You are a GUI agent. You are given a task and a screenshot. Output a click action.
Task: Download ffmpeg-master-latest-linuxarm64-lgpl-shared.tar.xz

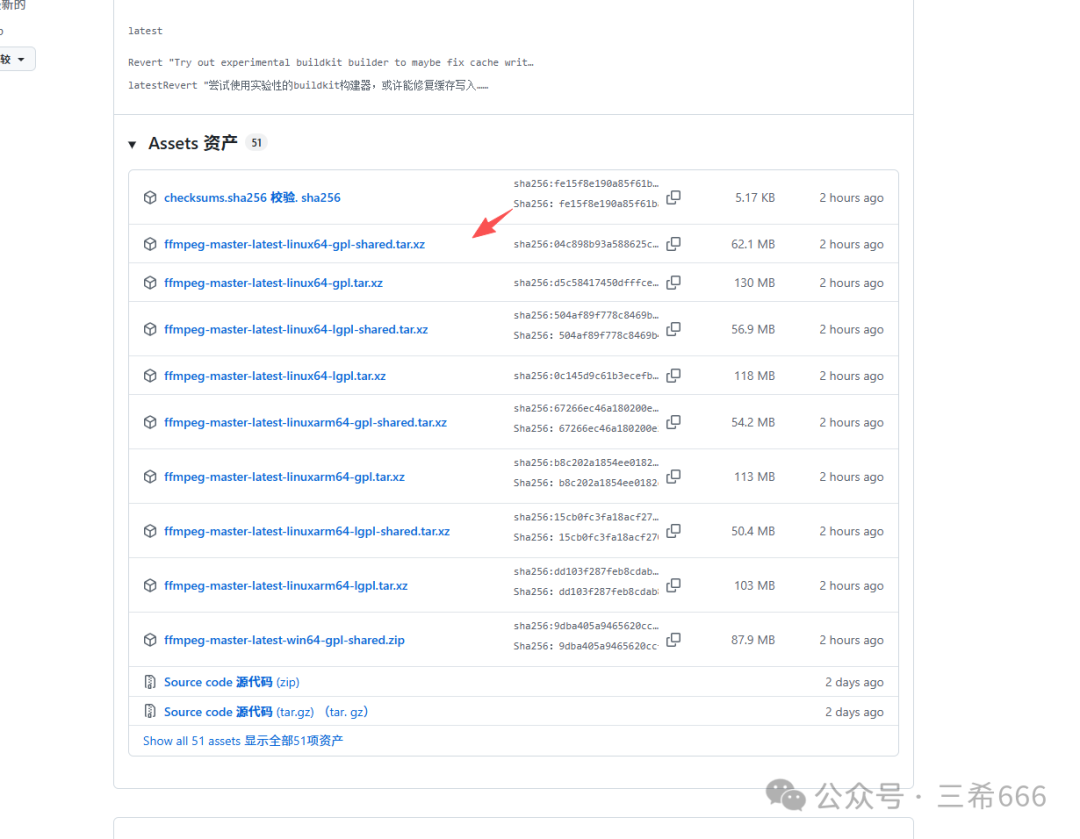point(307,531)
